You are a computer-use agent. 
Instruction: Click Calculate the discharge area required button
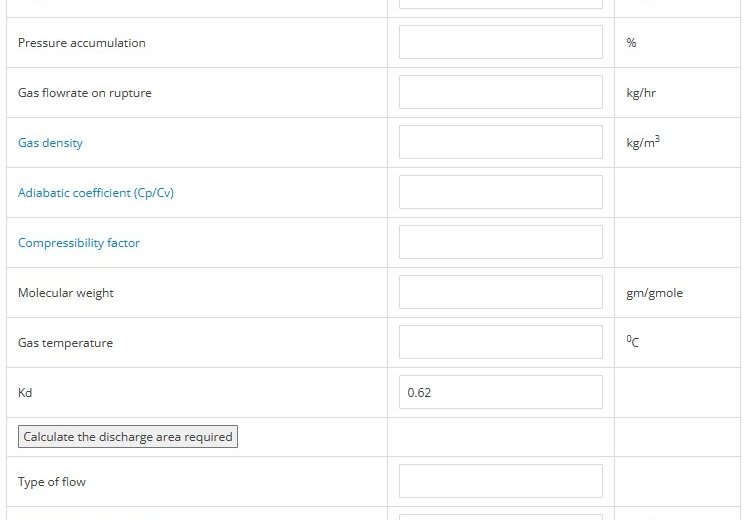[x=128, y=436]
